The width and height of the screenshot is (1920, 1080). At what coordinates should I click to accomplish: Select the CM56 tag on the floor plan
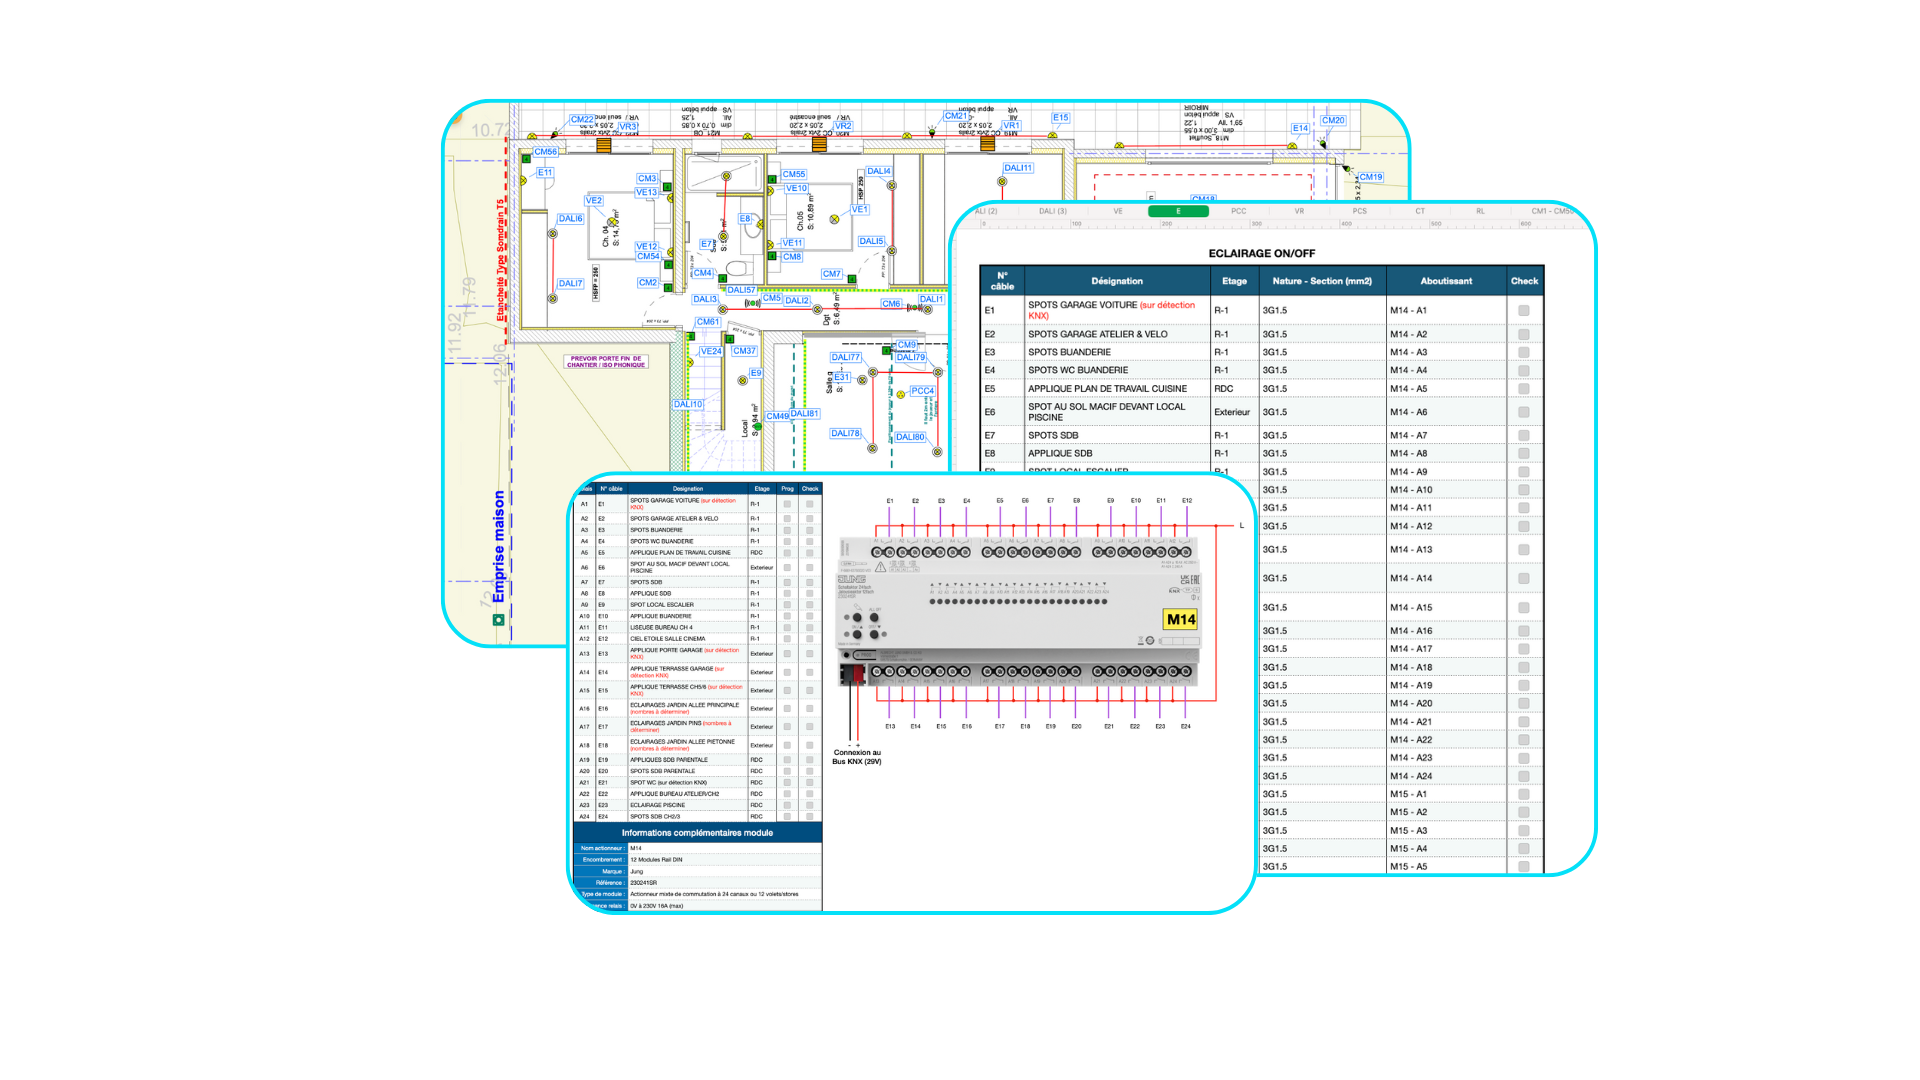(545, 152)
